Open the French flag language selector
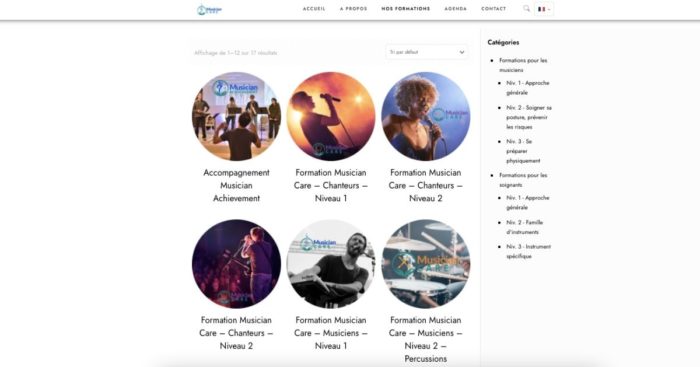This screenshot has width=700, height=367. (x=544, y=9)
